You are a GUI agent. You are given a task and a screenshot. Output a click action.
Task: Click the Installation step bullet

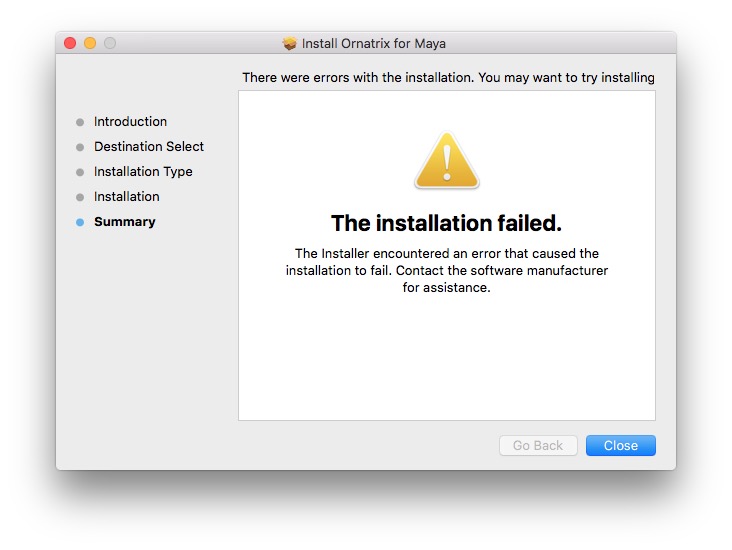point(80,197)
